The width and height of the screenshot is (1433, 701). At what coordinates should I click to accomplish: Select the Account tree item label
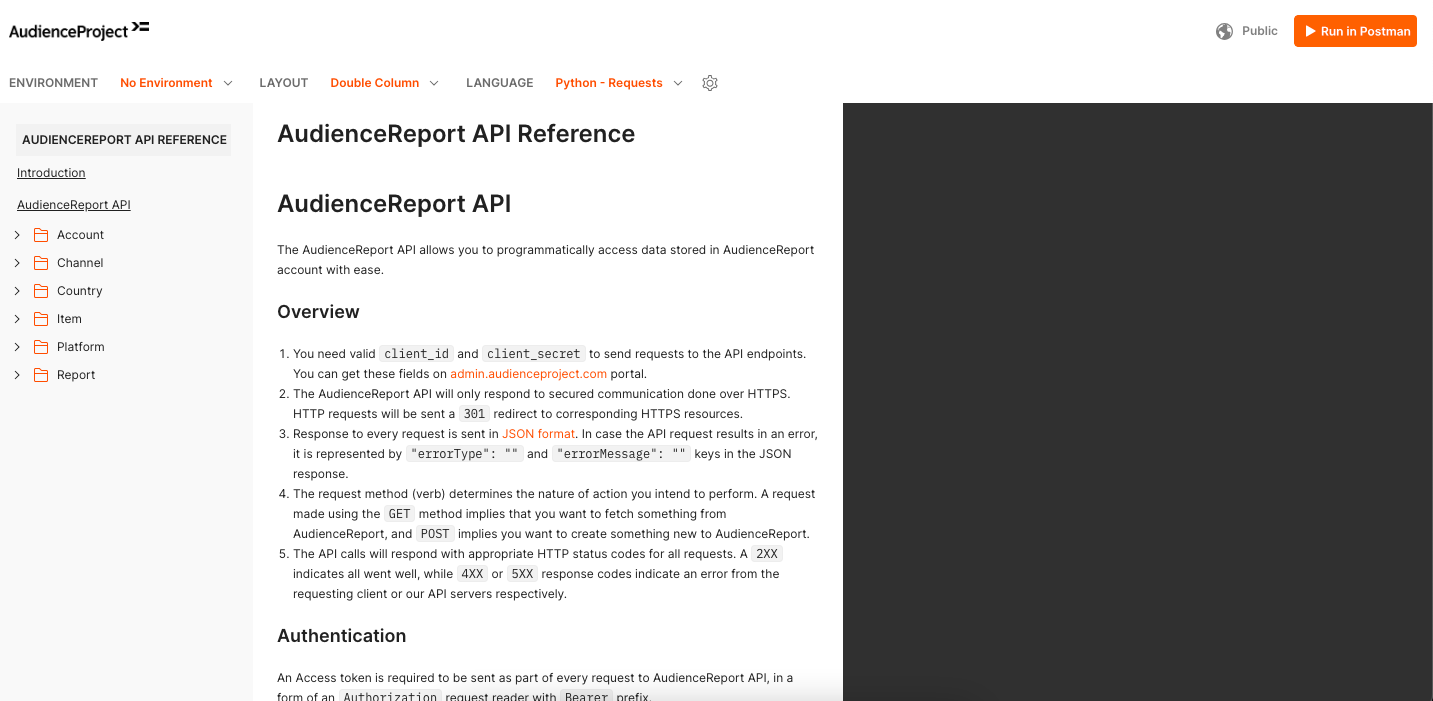click(80, 235)
